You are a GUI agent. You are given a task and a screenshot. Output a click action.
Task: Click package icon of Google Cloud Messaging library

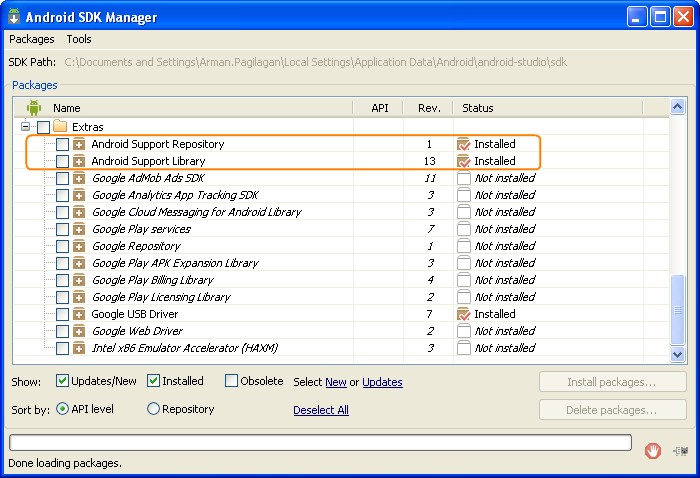(79, 212)
